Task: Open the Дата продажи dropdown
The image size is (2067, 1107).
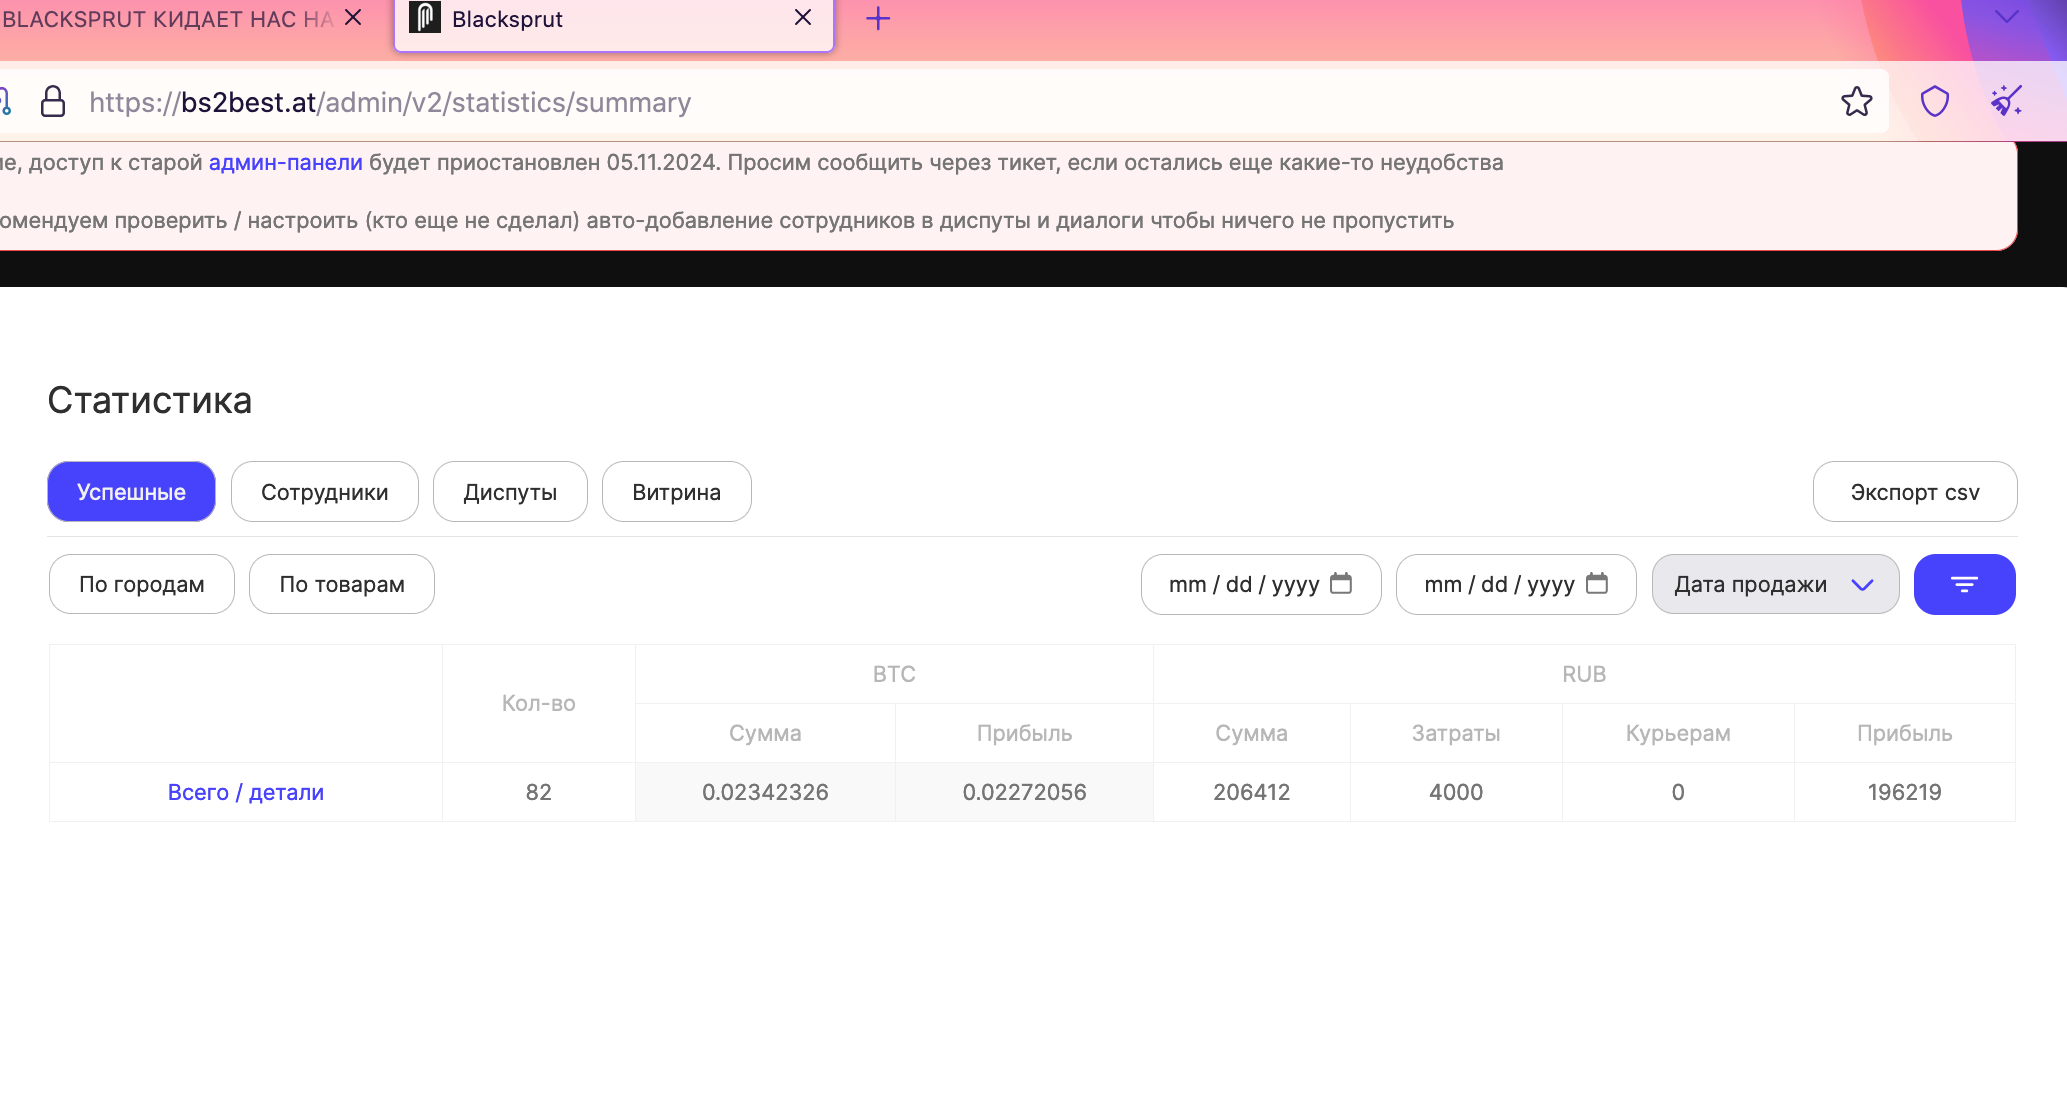Action: (x=1775, y=584)
